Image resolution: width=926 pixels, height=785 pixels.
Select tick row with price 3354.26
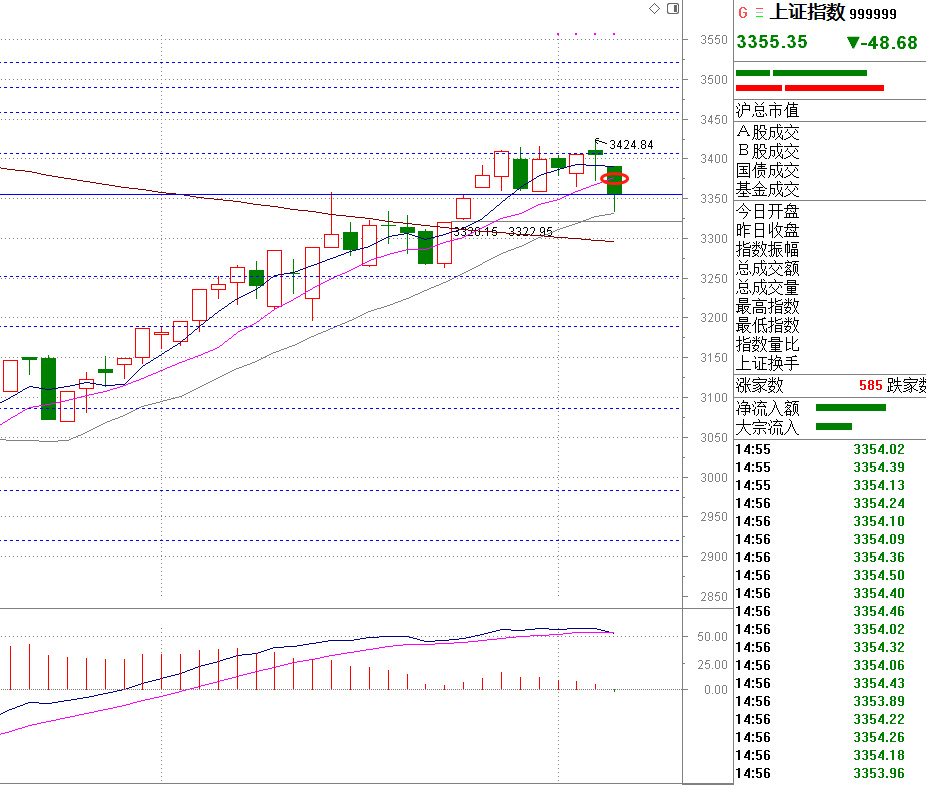pyautogui.click(x=830, y=737)
